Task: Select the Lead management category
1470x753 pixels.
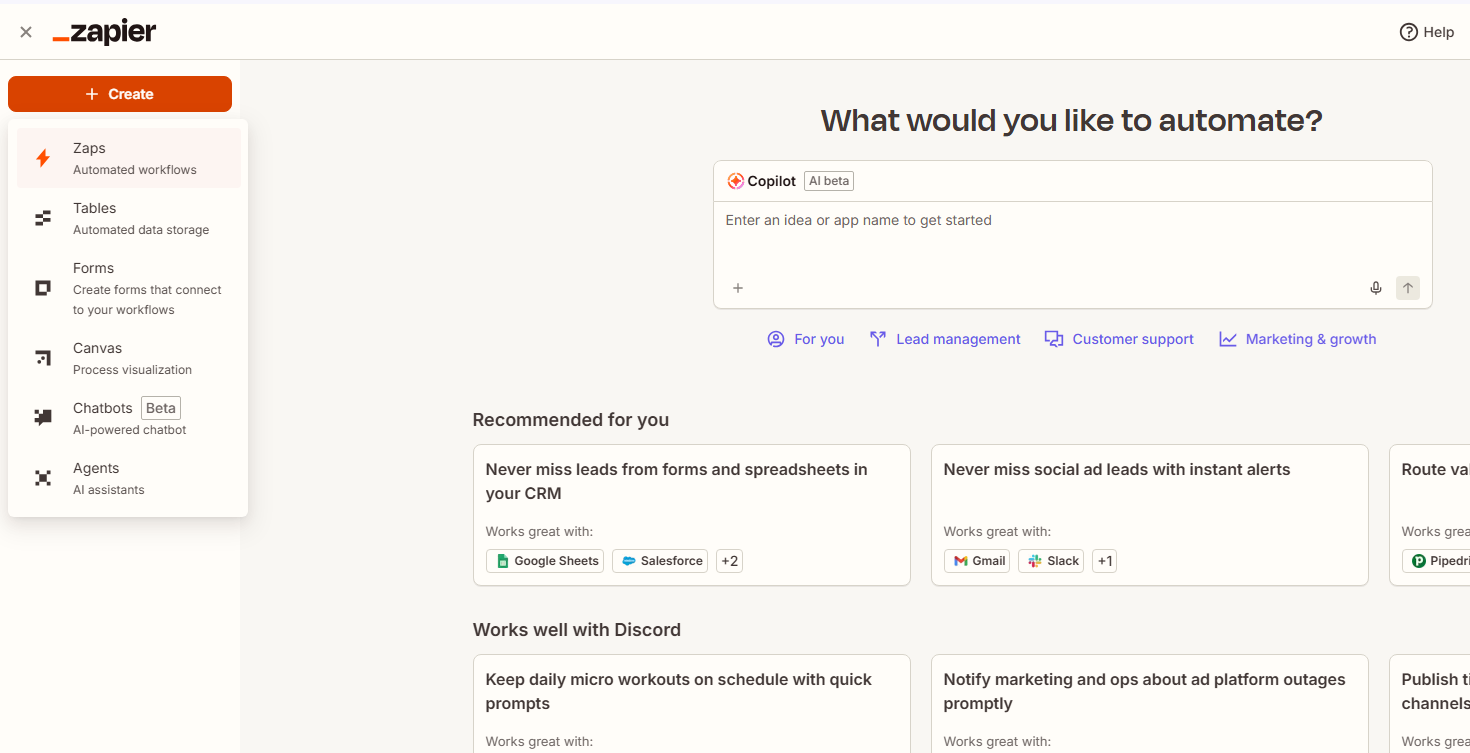Action: point(945,339)
